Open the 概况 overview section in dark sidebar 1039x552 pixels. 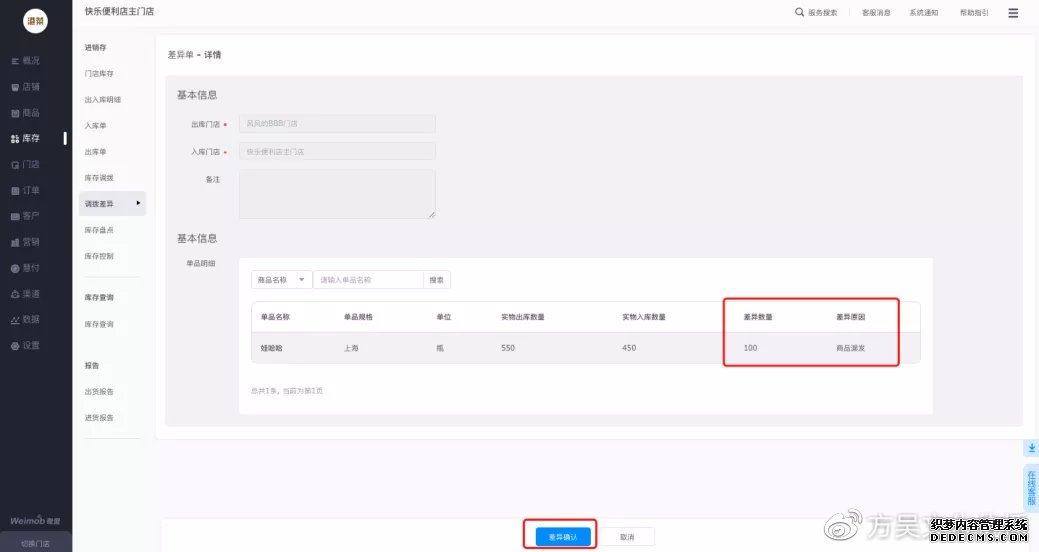(26, 60)
